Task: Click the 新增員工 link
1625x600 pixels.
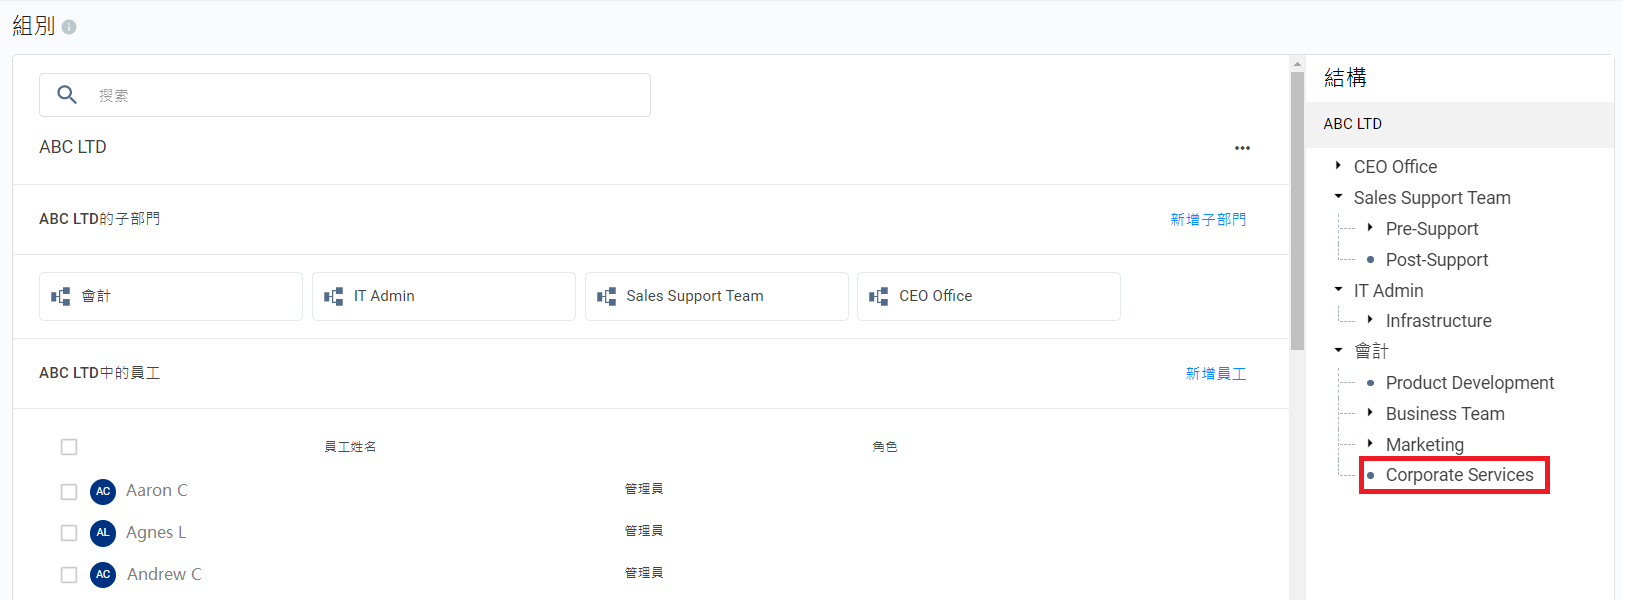Action: point(1216,373)
